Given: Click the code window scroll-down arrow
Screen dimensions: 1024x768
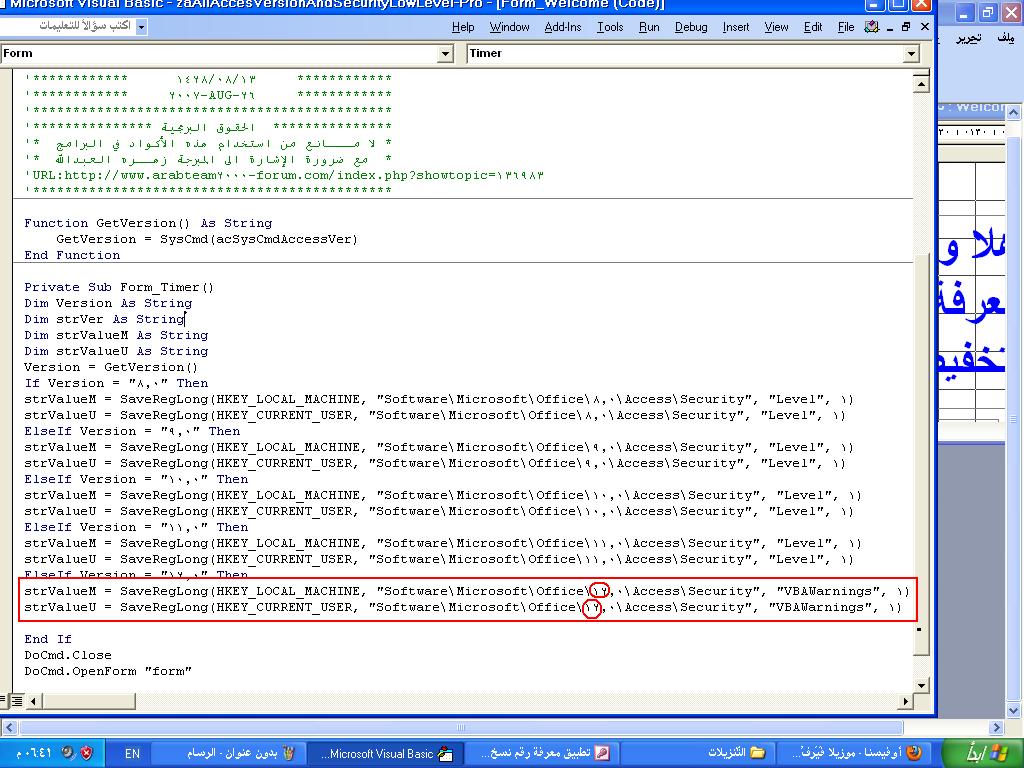Looking at the screenshot, I should point(921,686).
